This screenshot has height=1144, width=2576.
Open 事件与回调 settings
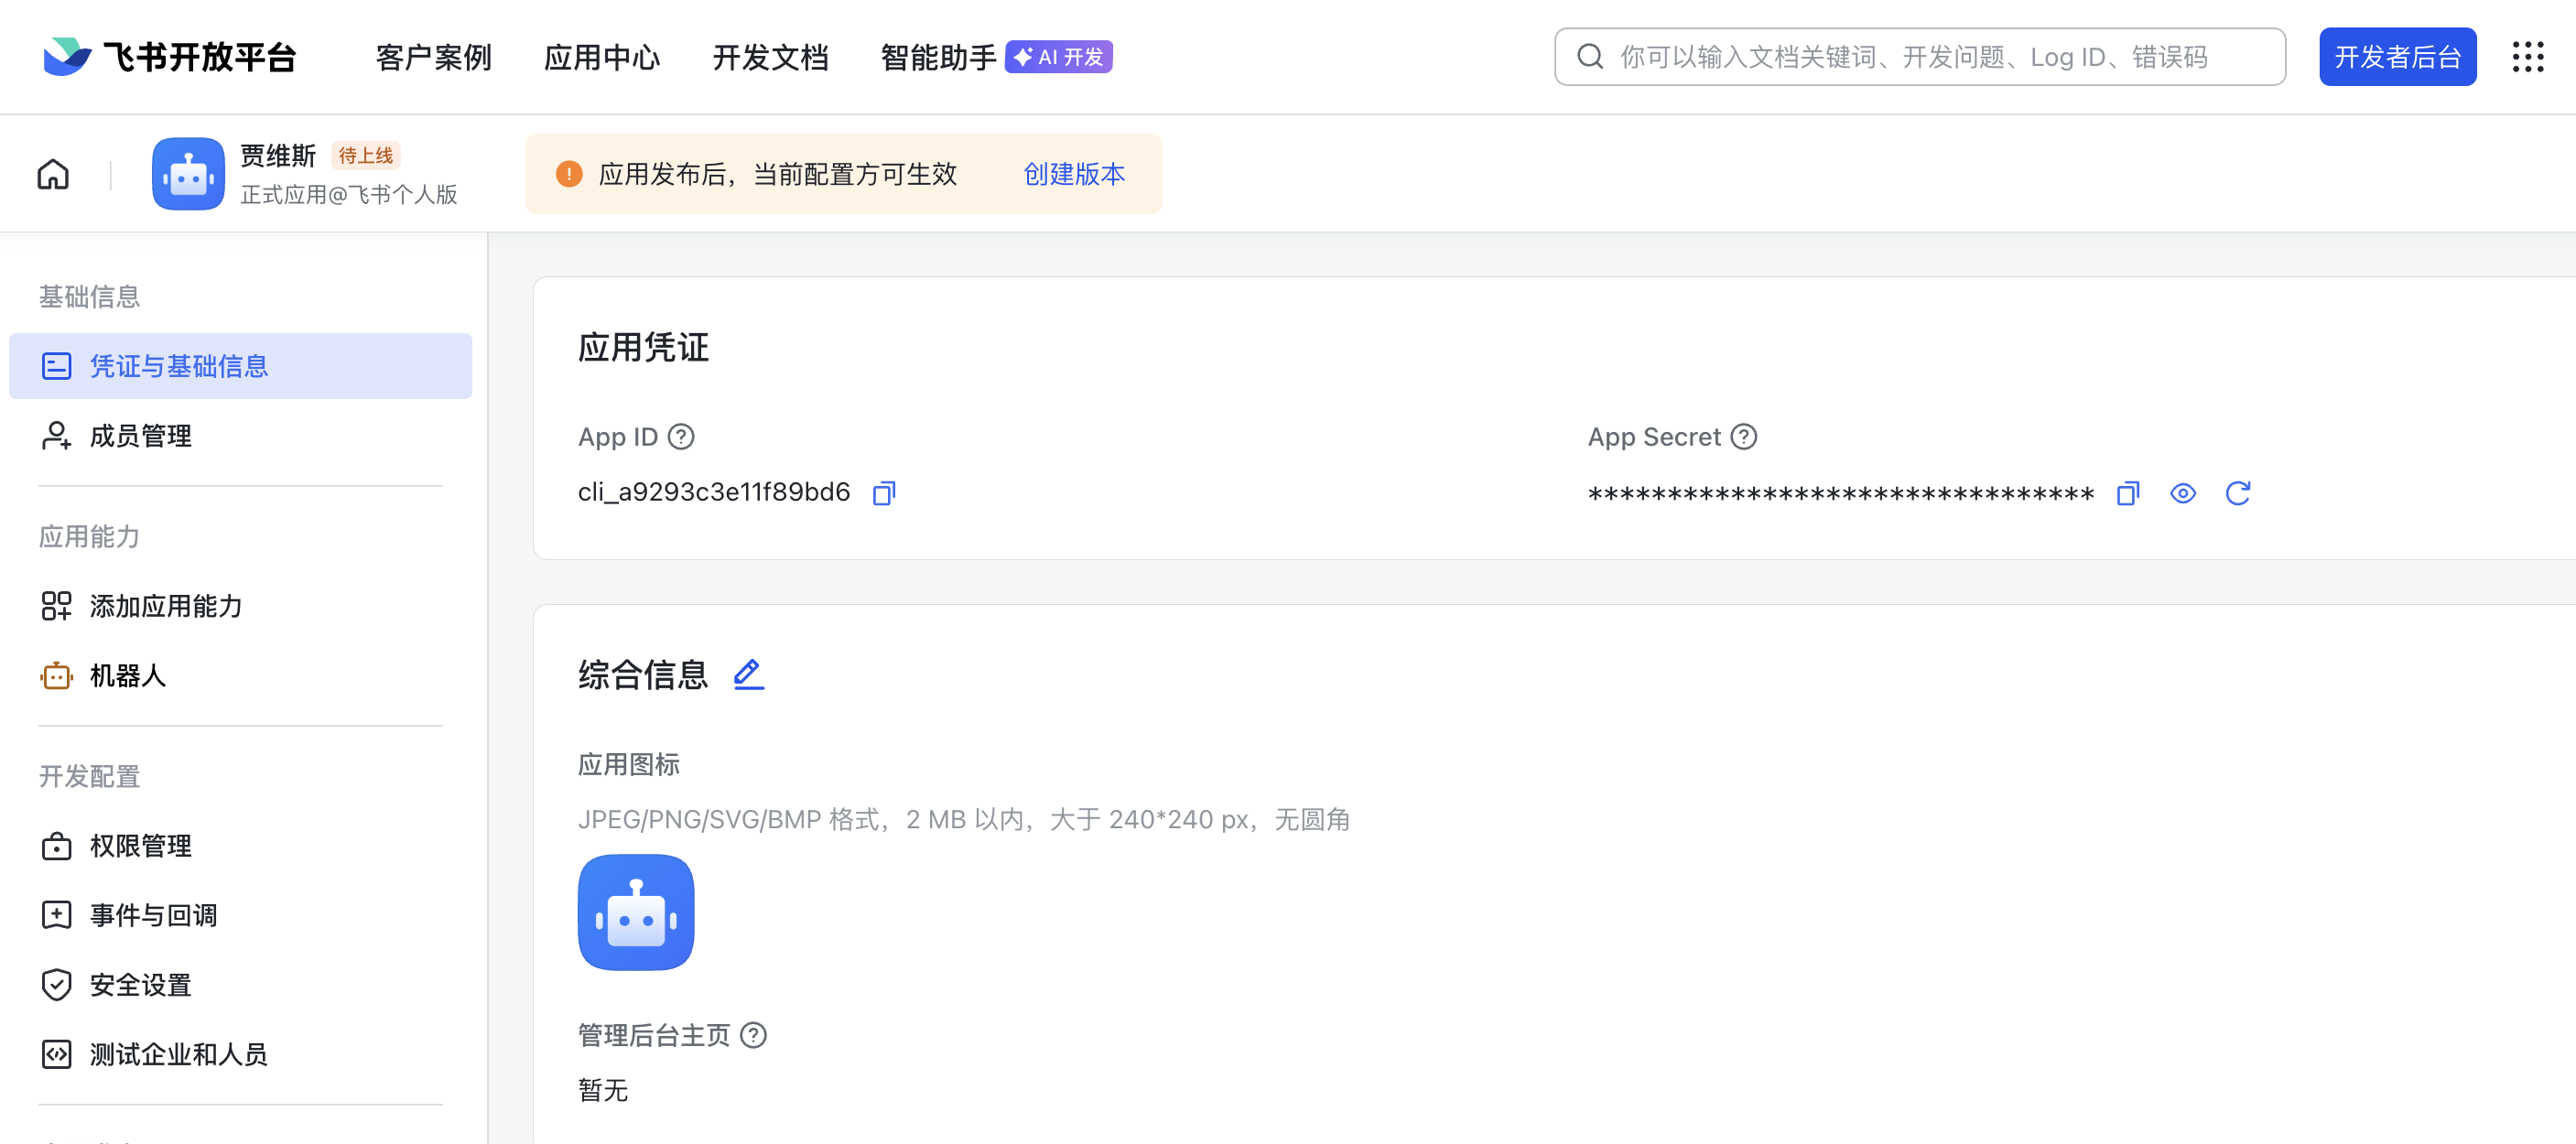(152, 915)
